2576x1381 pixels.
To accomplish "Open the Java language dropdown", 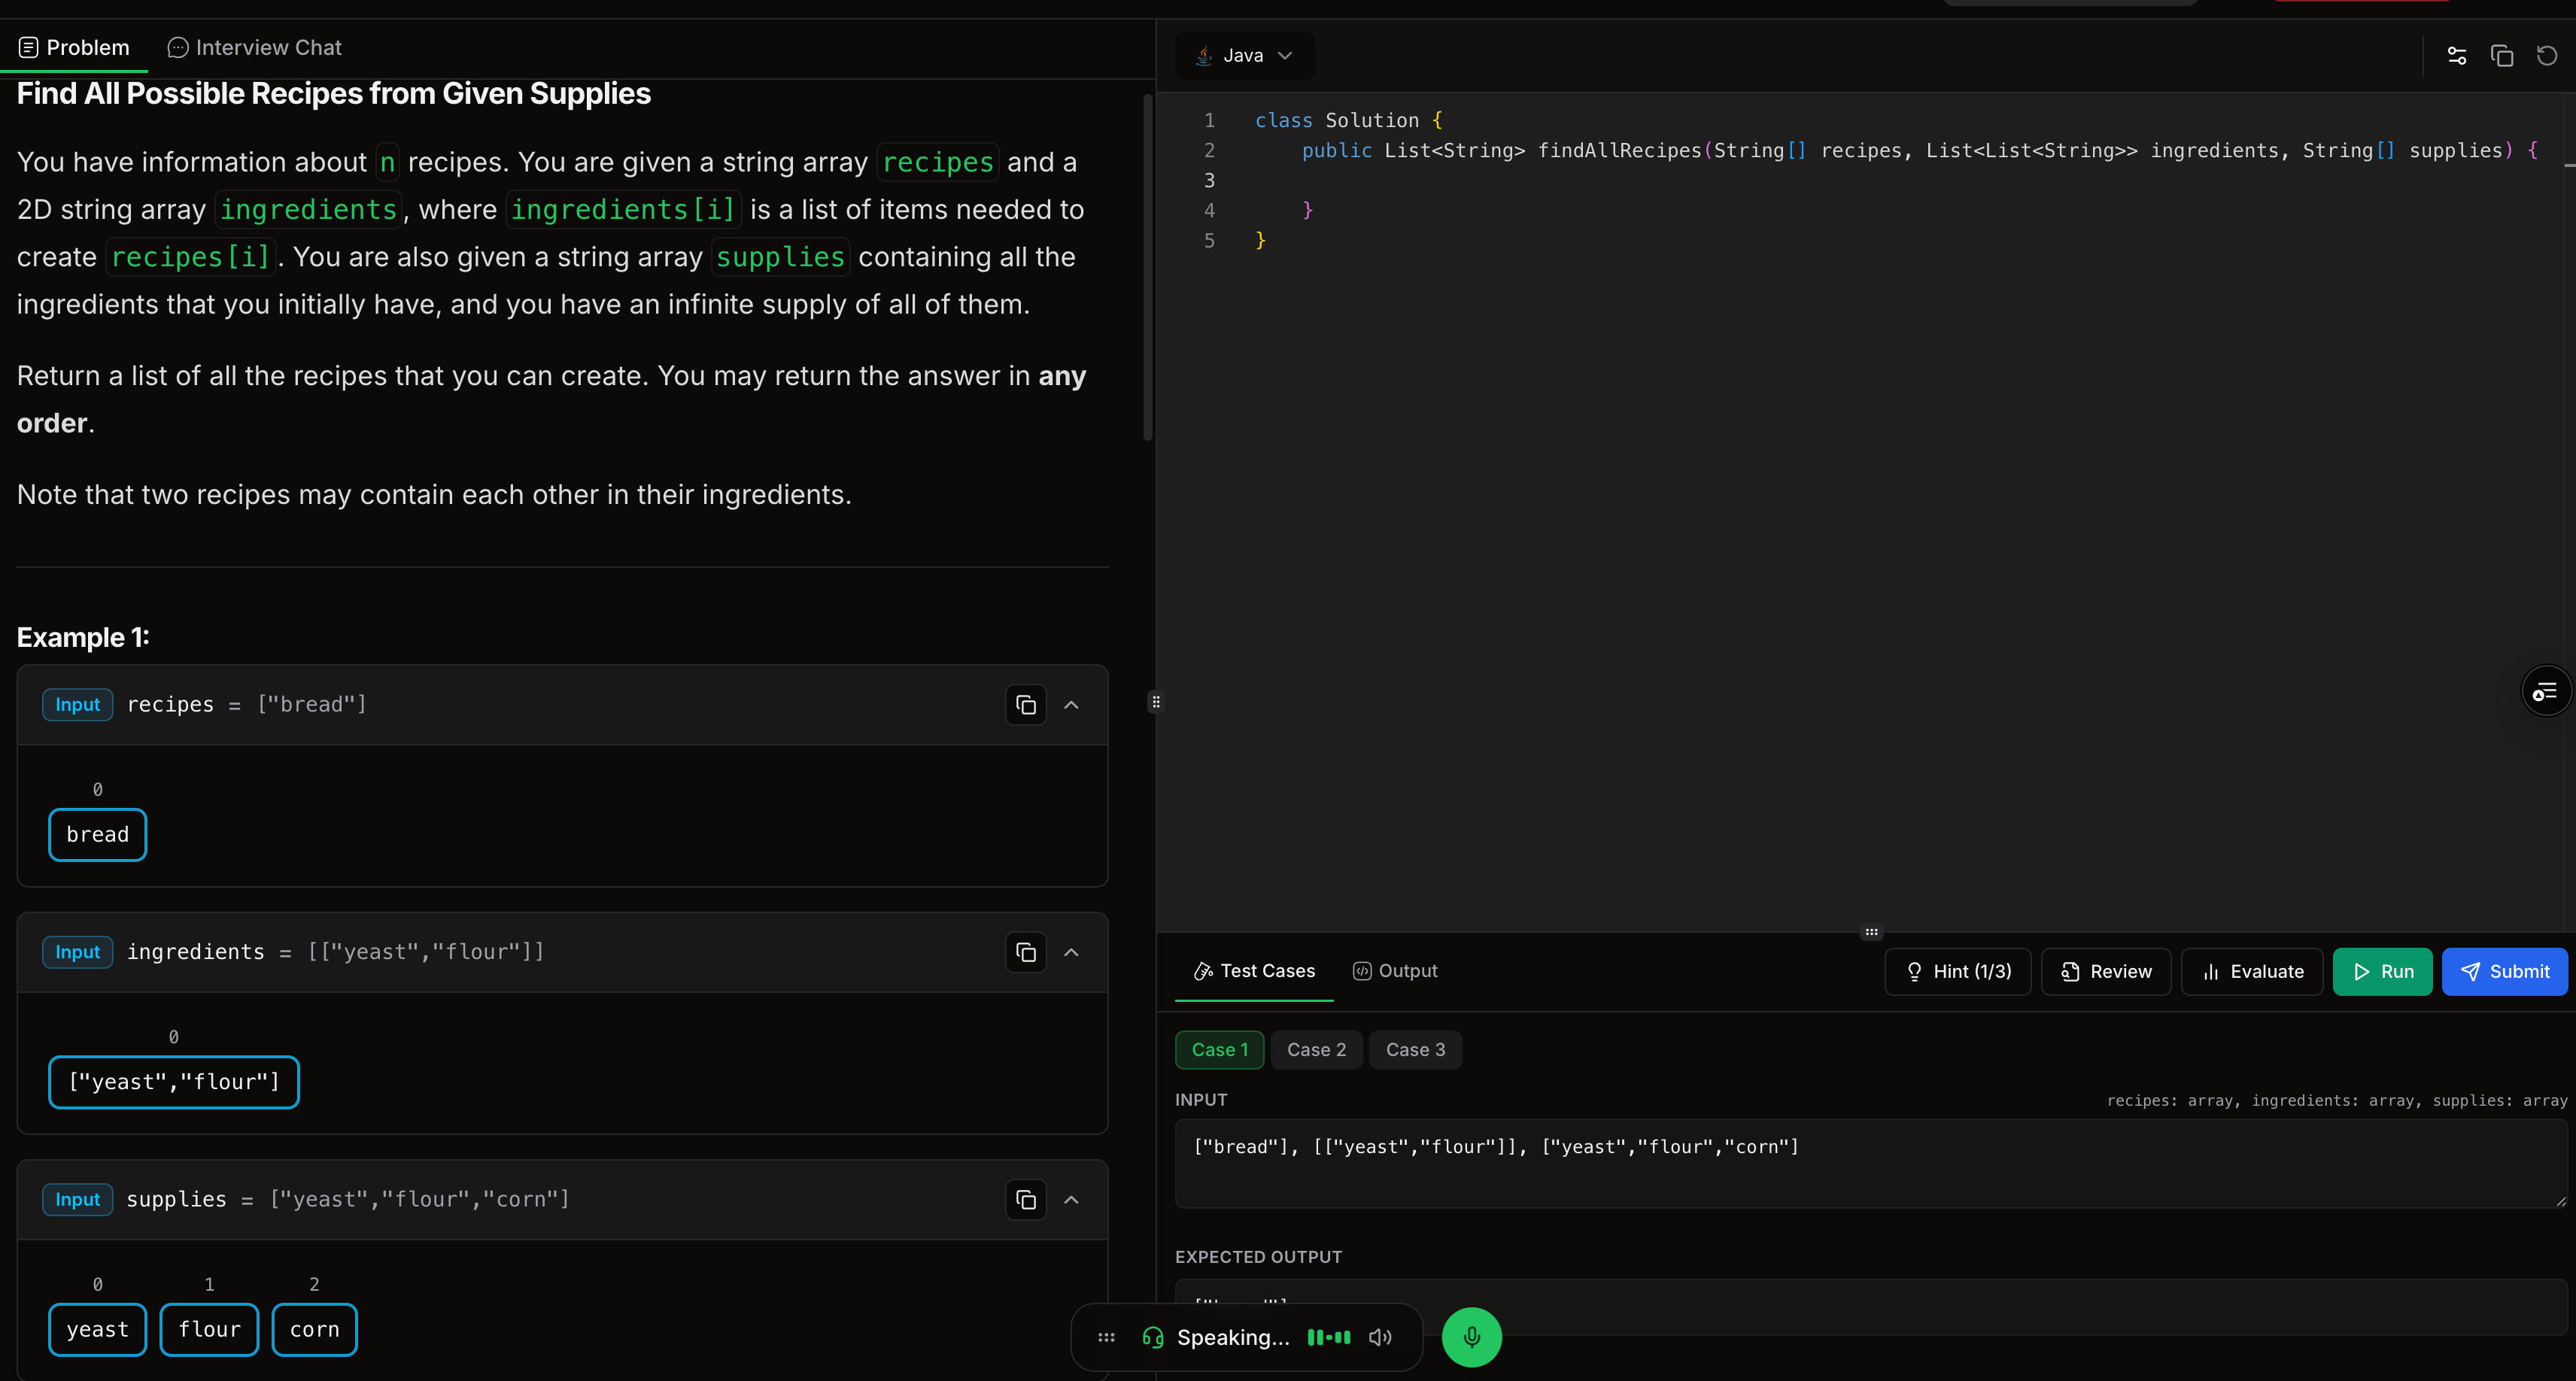I will coord(1244,56).
